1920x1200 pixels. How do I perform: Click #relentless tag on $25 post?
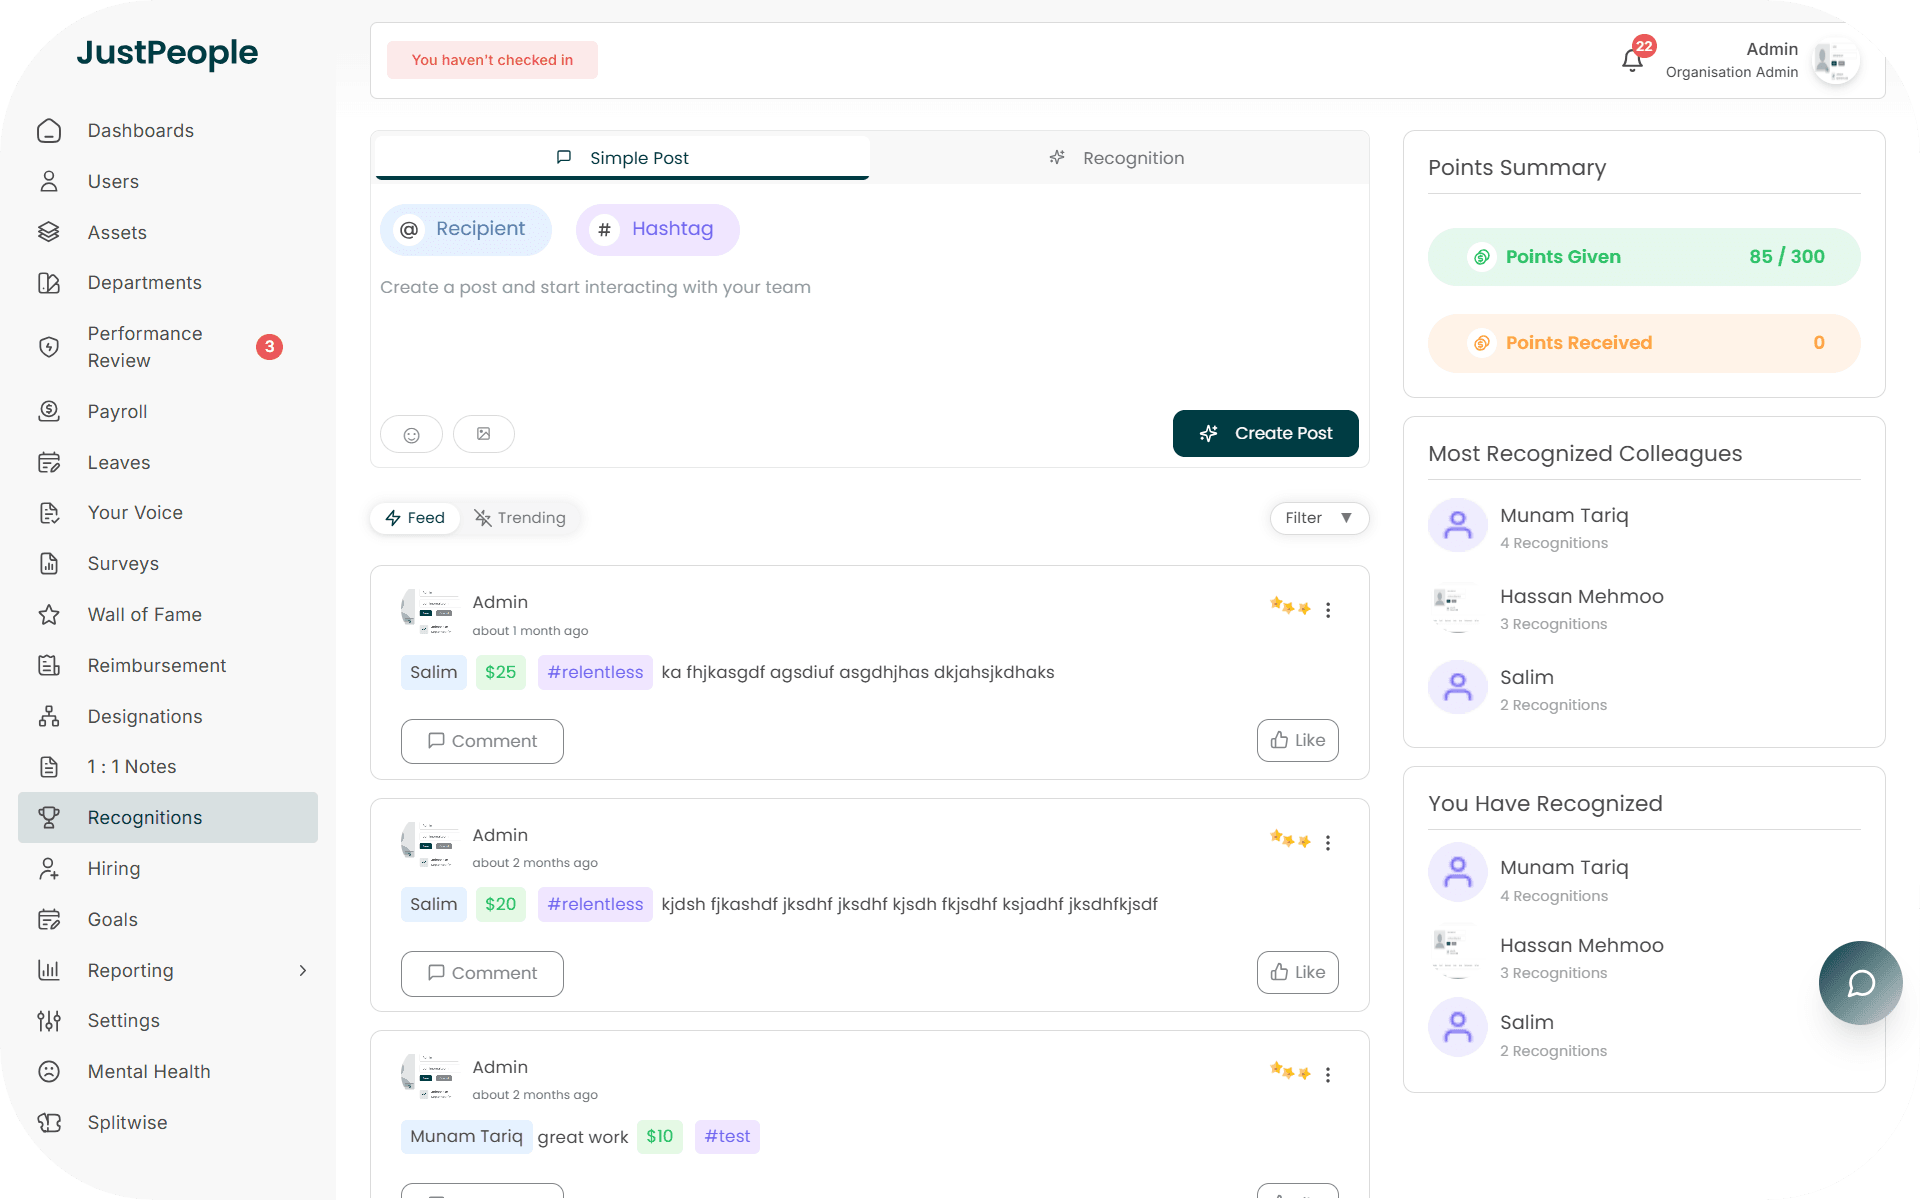pos(595,672)
